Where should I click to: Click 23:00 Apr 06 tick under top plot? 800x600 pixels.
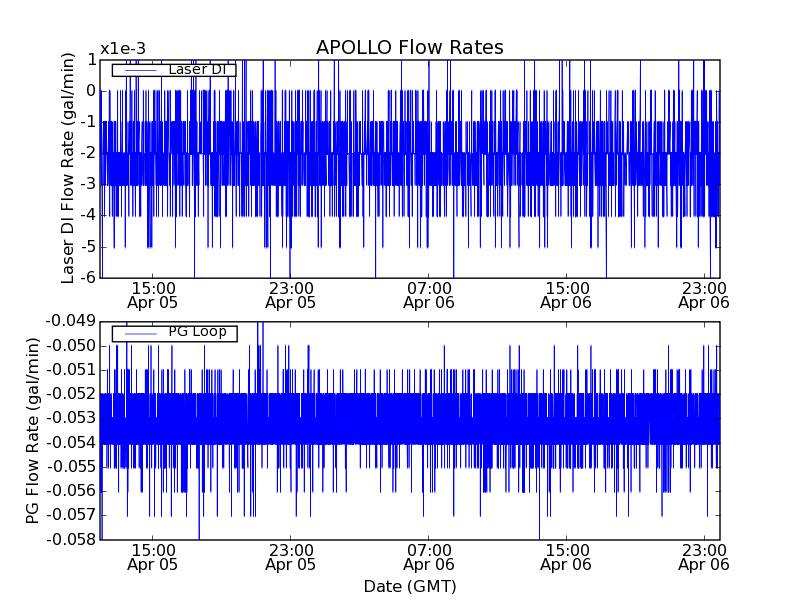pyautogui.click(x=704, y=294)
